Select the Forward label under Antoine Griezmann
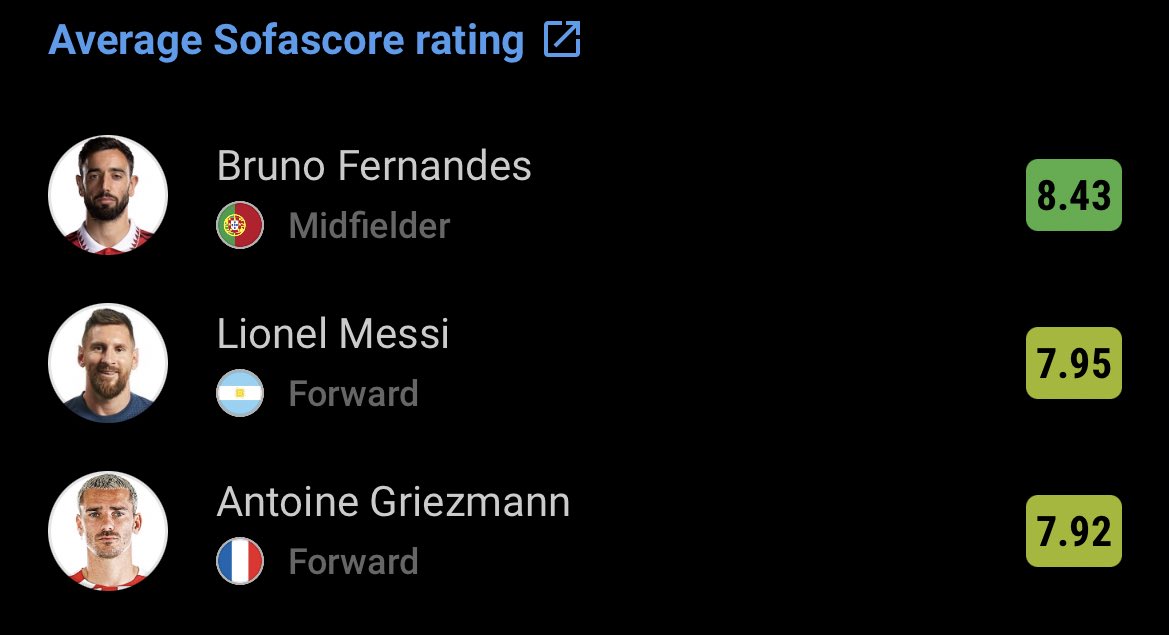The width and height of the screenshot is (1169, 635). click(x=353, y=562)
